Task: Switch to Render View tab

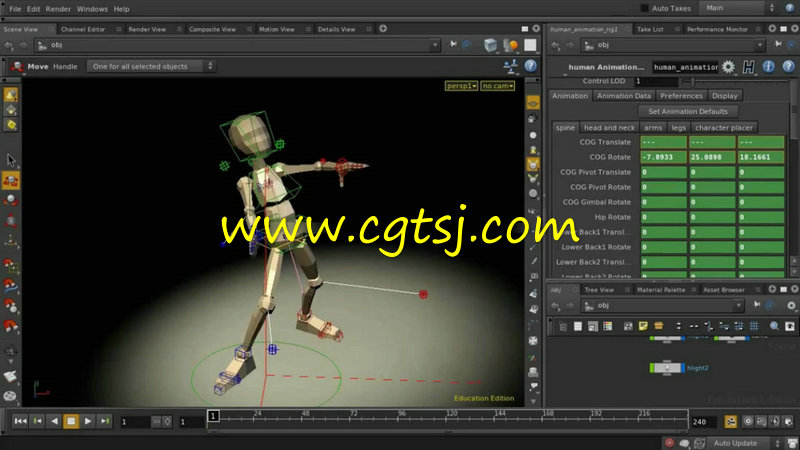Action: click(147, 29)
